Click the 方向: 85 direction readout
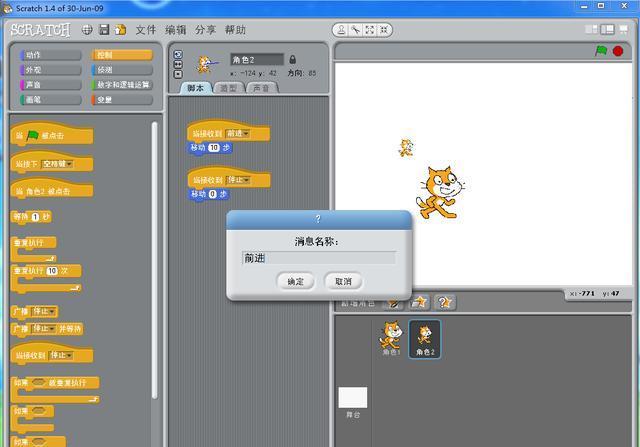640x447 pixels. 302,73
